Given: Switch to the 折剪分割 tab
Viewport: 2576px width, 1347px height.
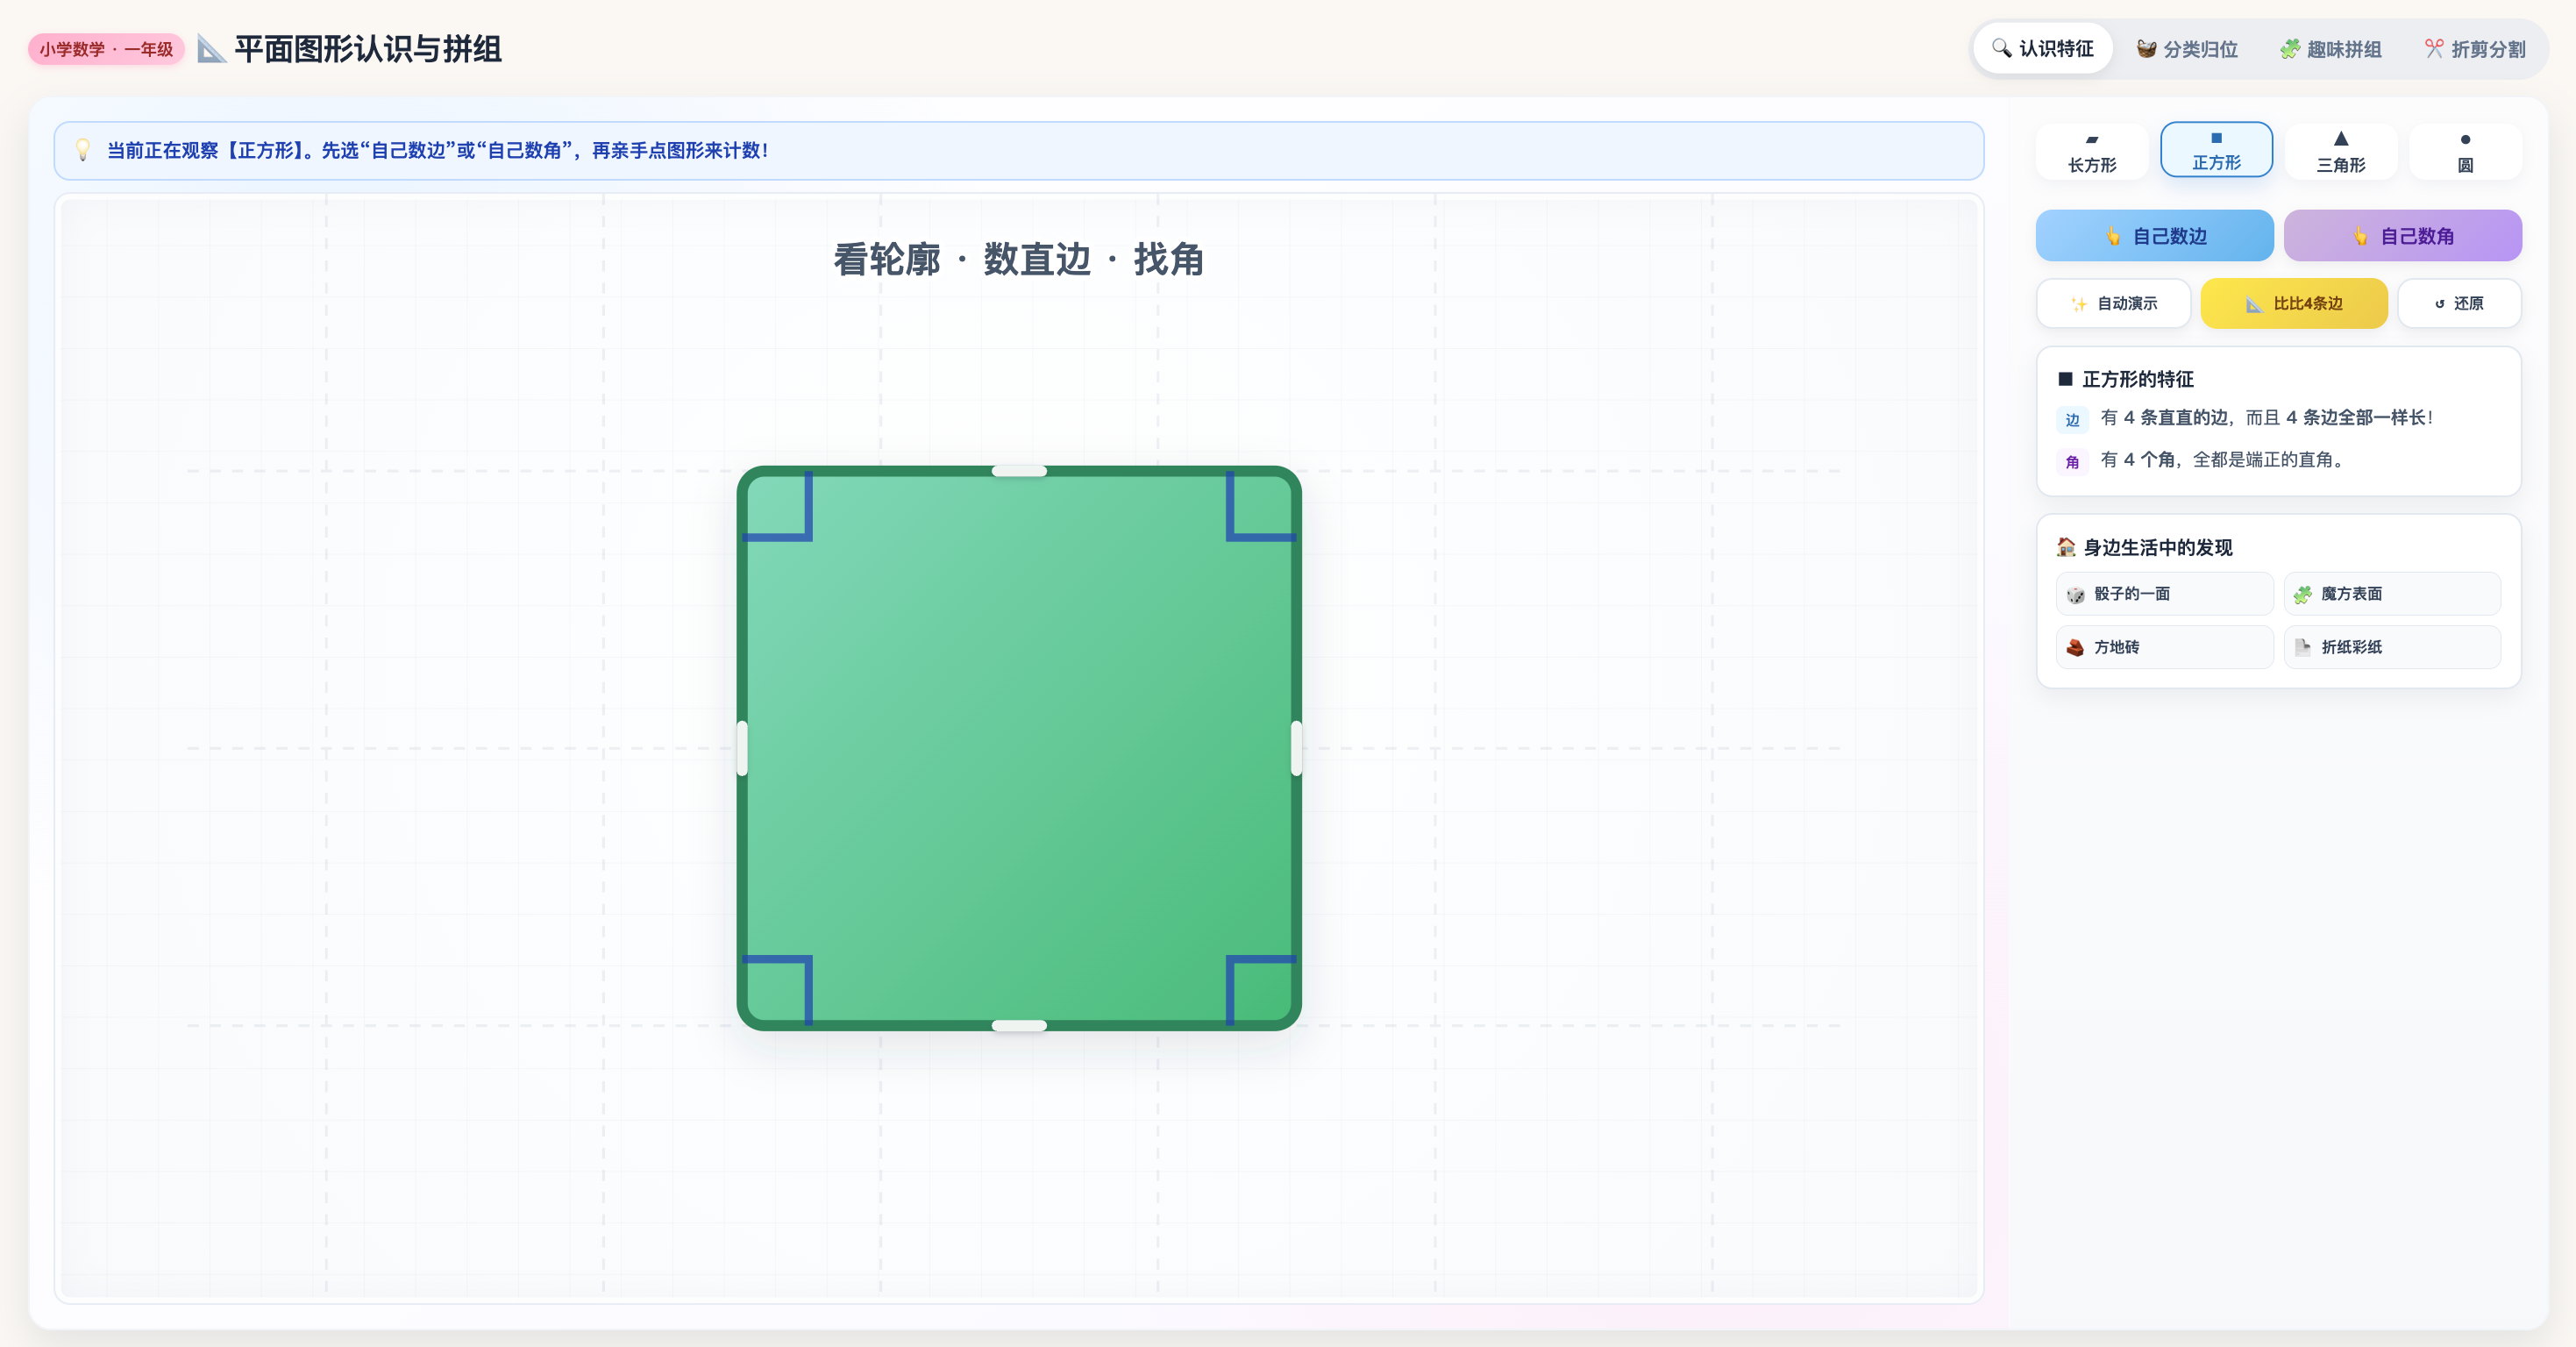Looking at the screenshot, I should click(x=2475, y=48).
